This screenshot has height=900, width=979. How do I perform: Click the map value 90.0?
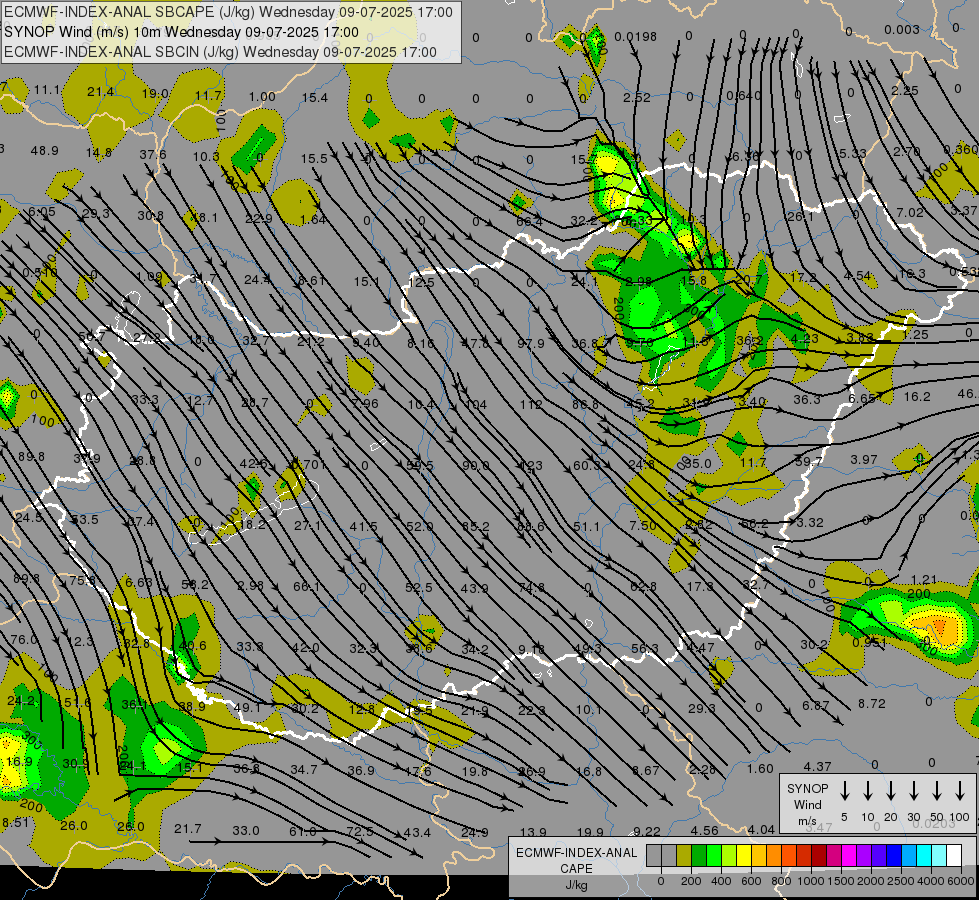pos(476,465)
